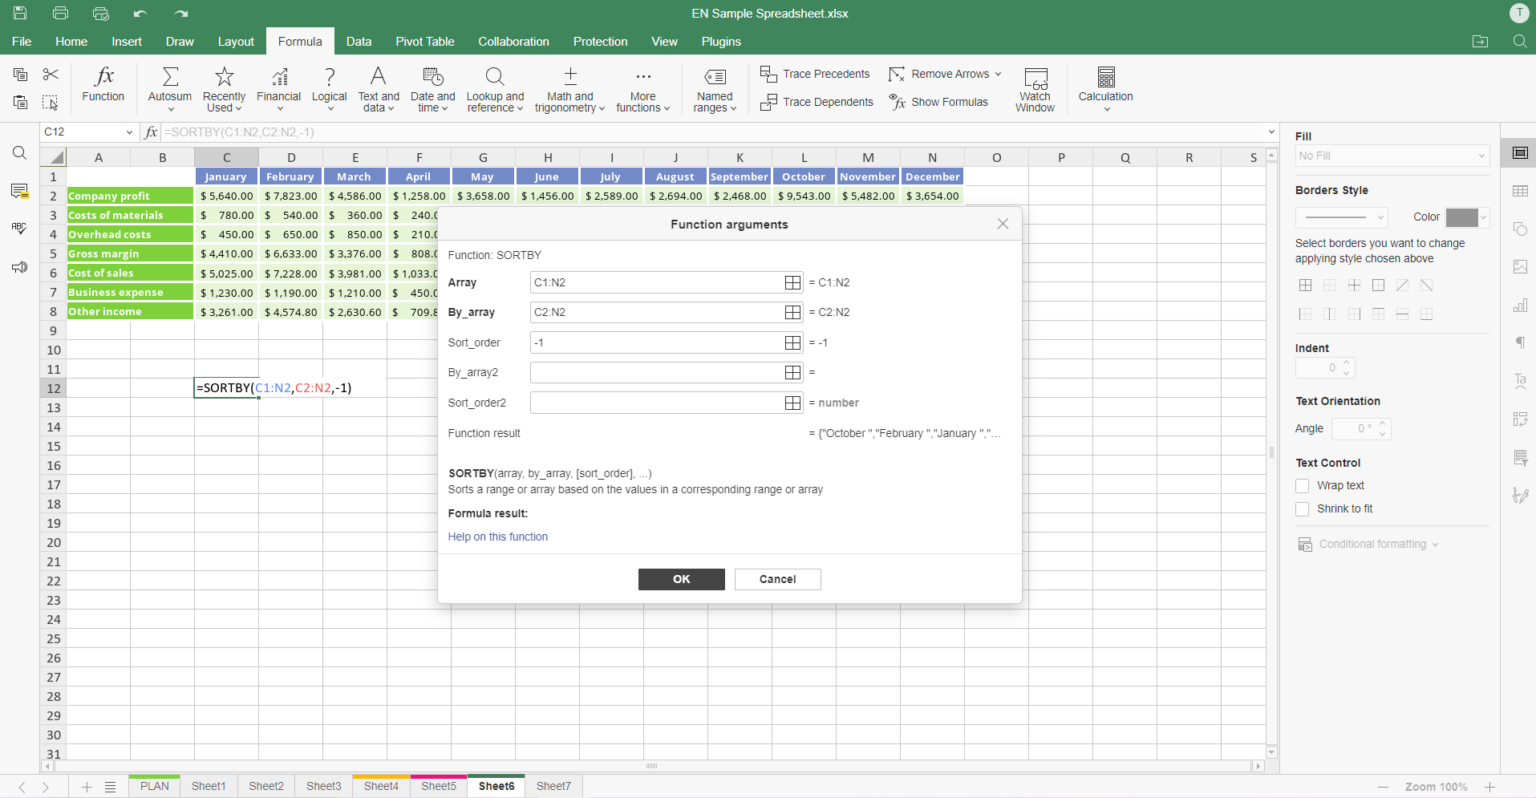Open the Find search icon in left sidebar
This screenshot has width=1536, height=798.
click(19, 153)
